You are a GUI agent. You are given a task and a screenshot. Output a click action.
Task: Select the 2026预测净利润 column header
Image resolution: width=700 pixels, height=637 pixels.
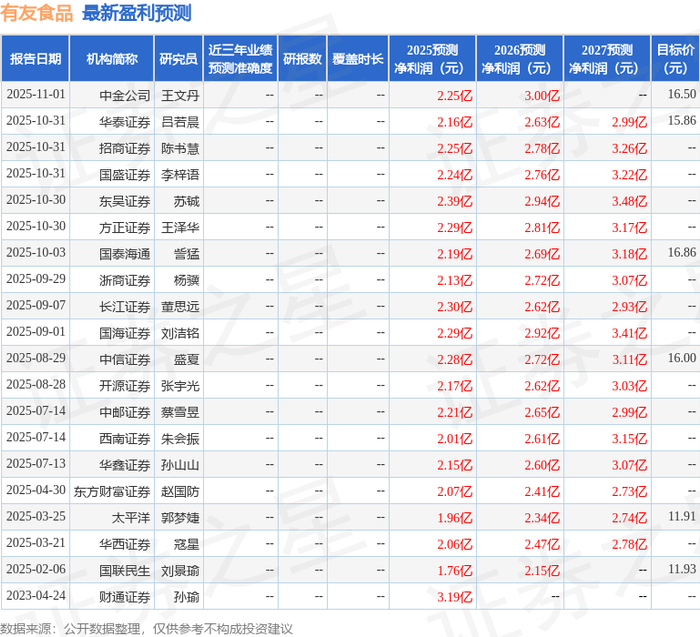click(x=520, y=58)
